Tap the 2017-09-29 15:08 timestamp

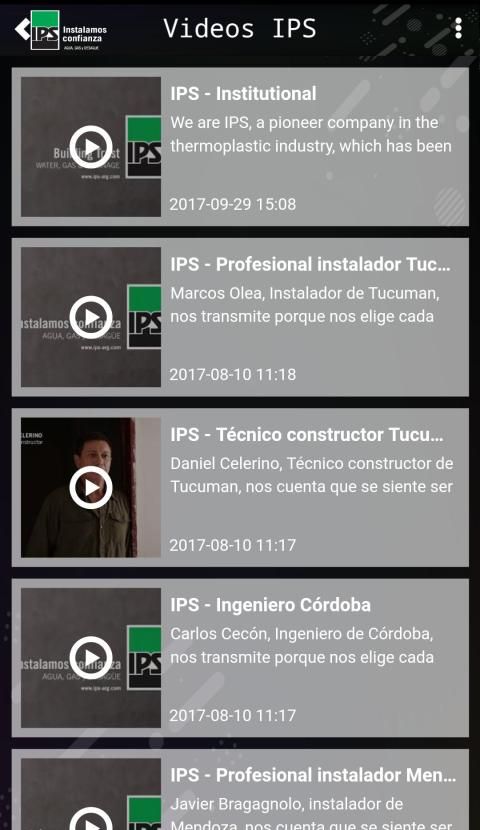pos(233,204)
